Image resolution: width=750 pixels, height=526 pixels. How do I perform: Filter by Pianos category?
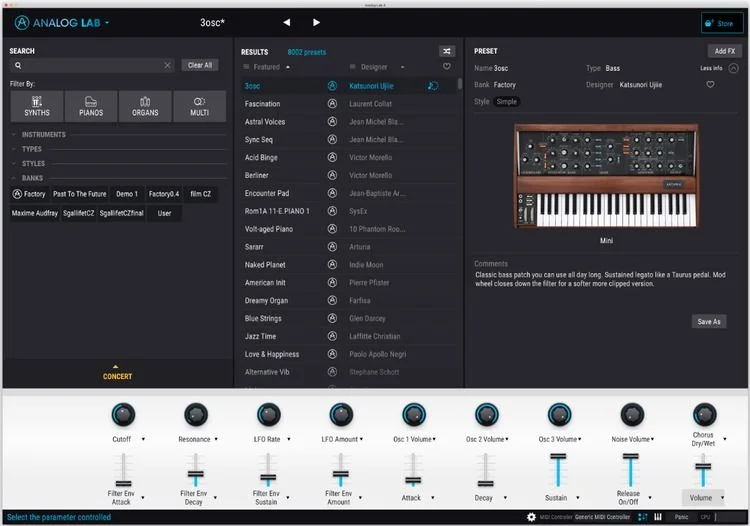[91, 106]
